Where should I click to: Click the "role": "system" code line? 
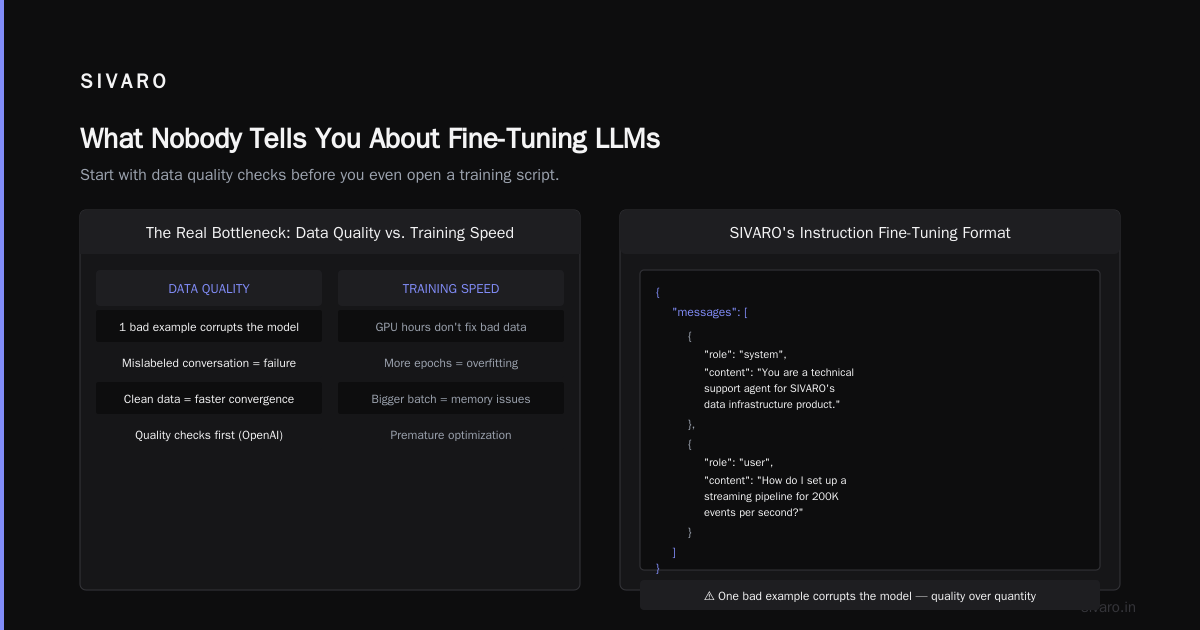point(746,354)
